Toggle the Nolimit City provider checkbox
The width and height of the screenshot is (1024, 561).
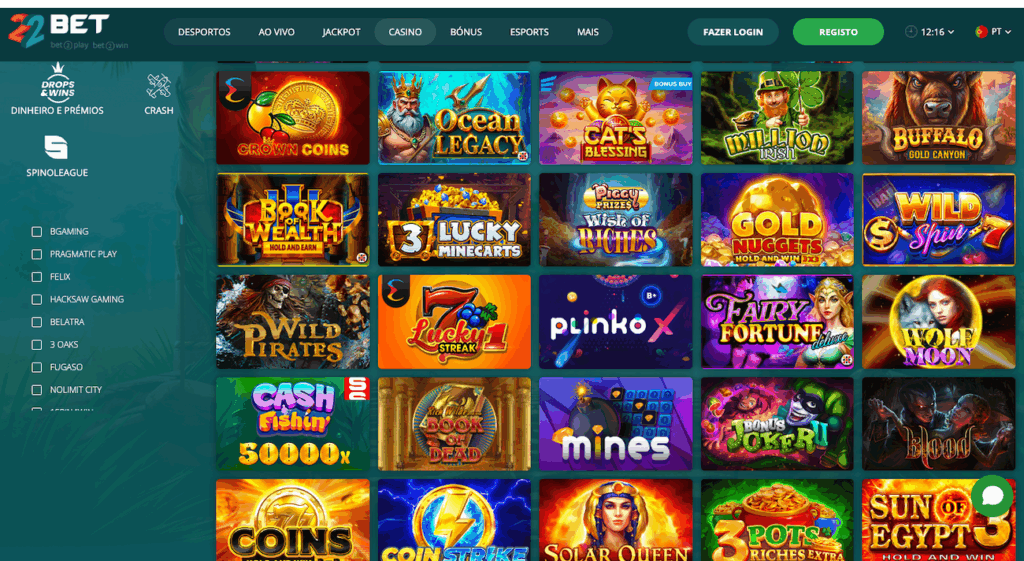click(x=37, y=390)
